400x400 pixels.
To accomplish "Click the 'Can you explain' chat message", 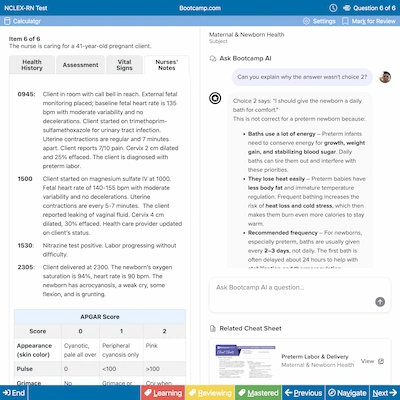I will 302,77.
